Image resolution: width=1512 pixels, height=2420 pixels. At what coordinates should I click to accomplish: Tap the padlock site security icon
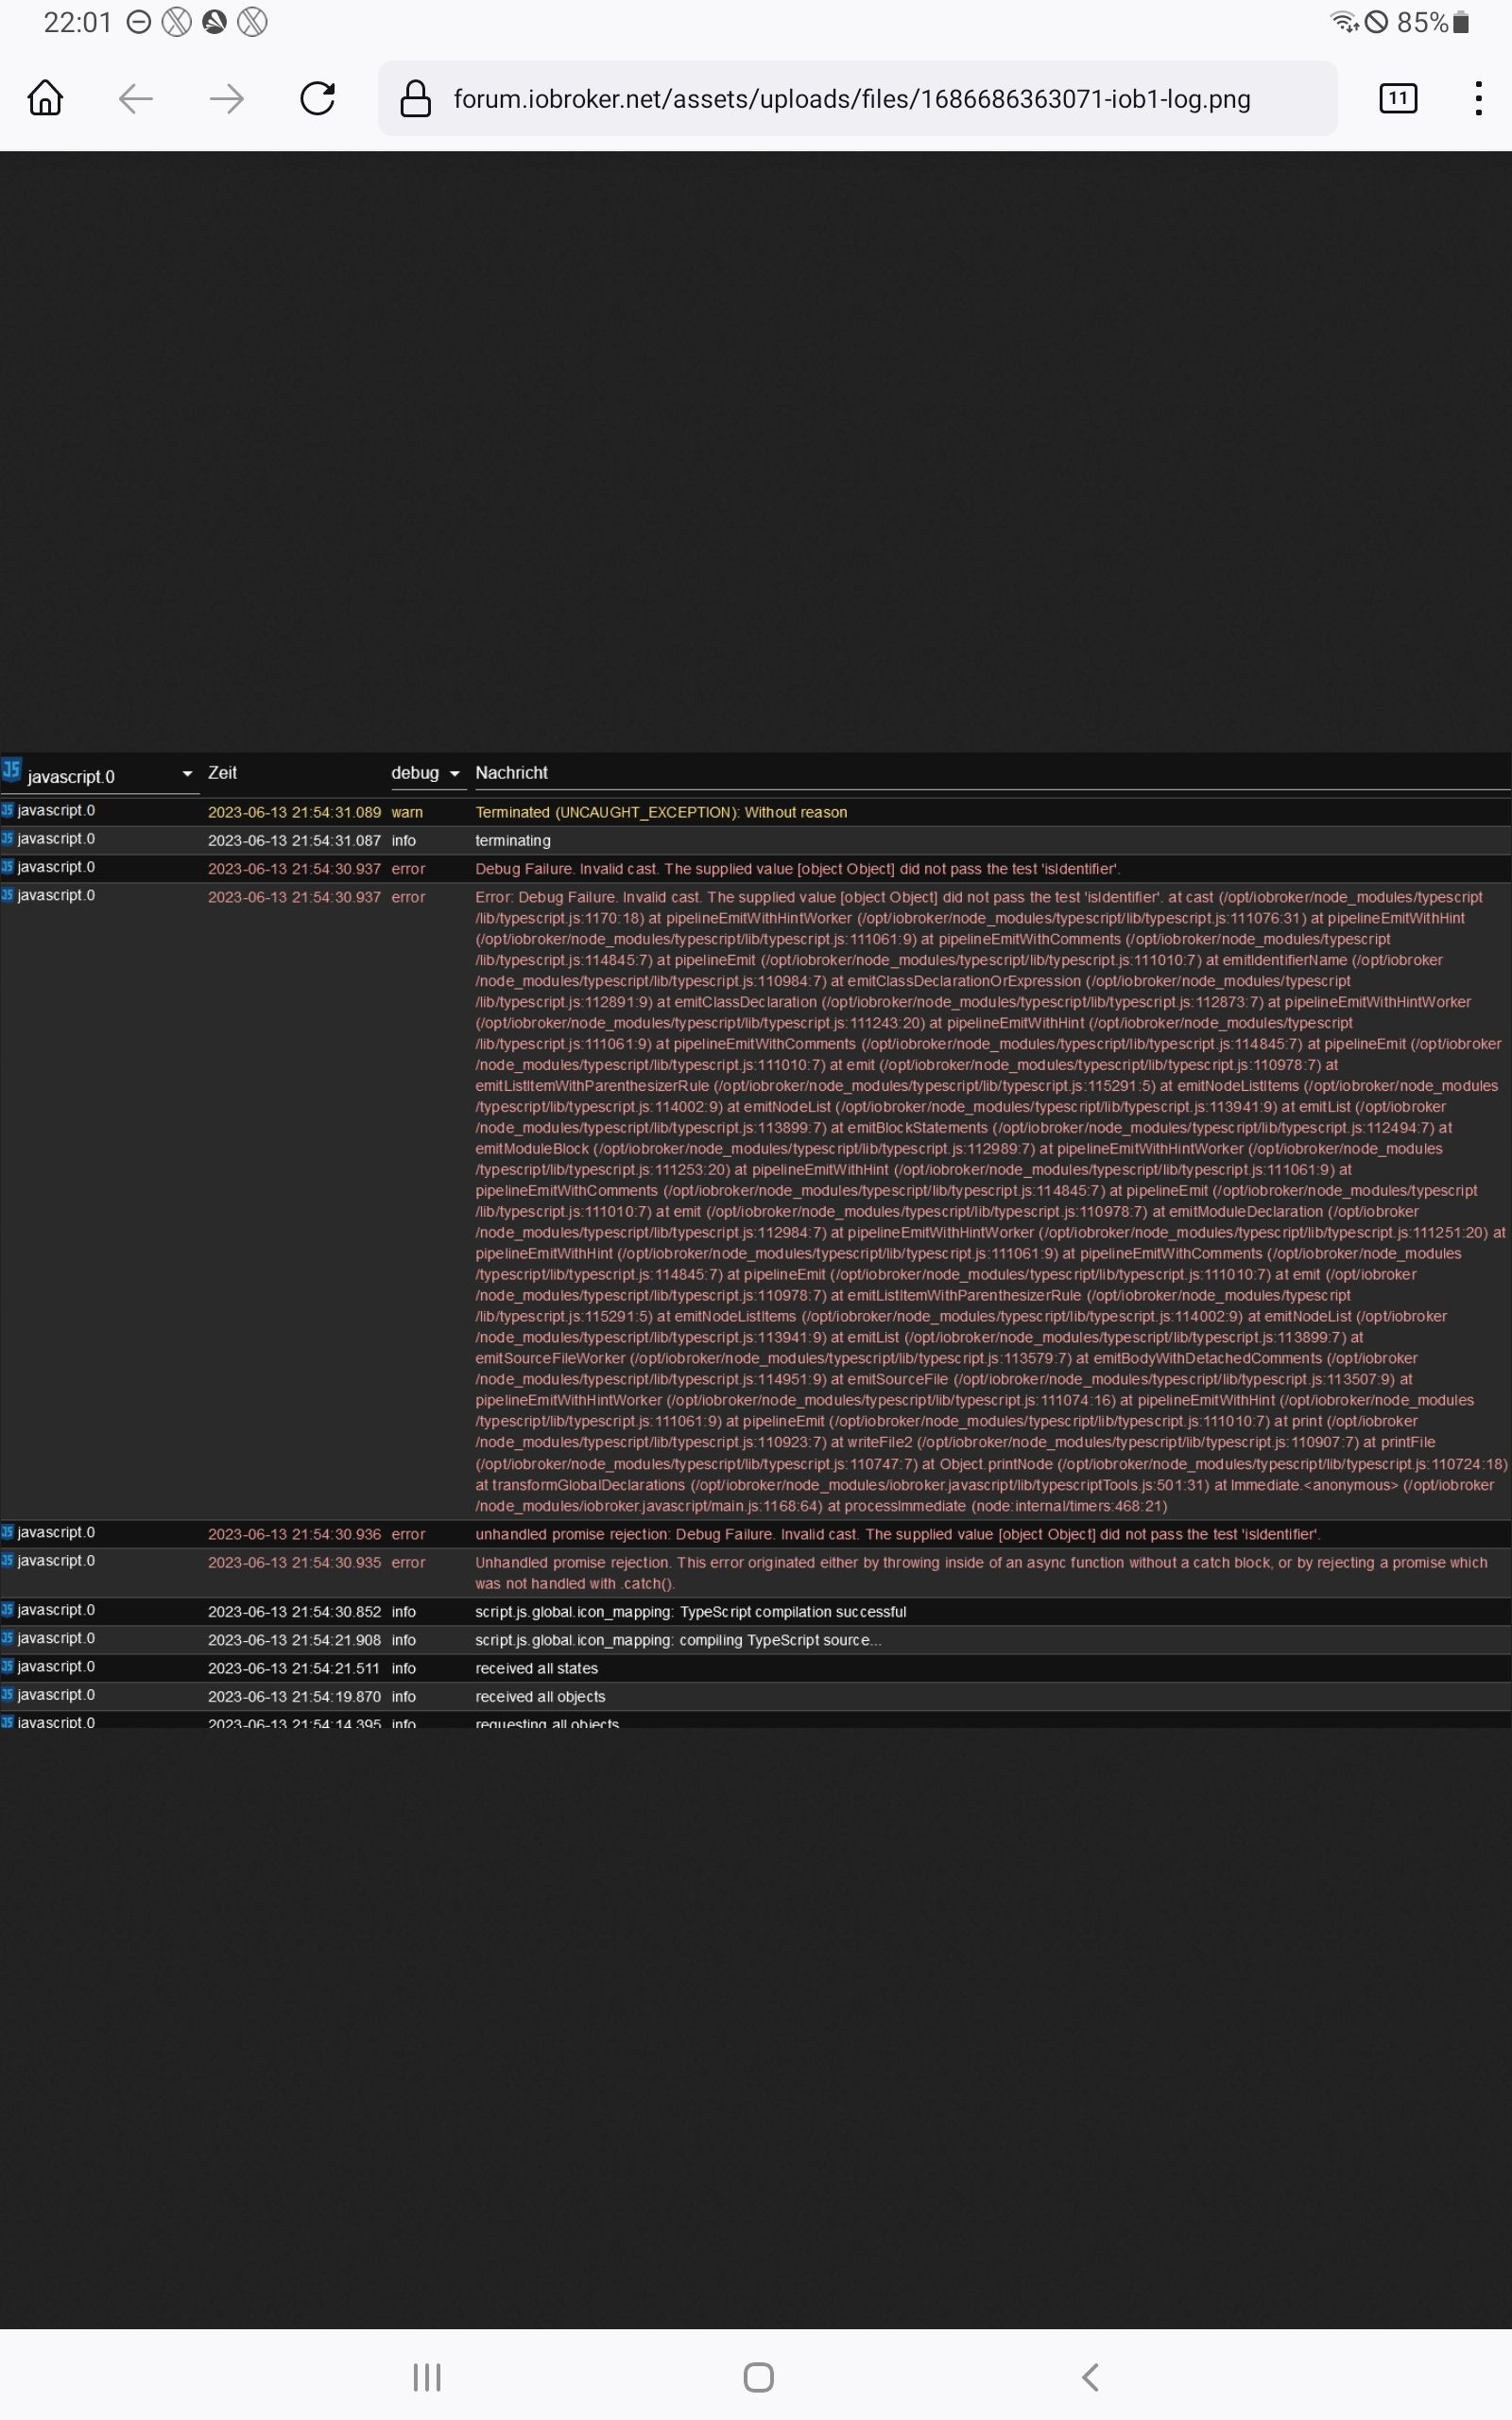pos(416,98)
